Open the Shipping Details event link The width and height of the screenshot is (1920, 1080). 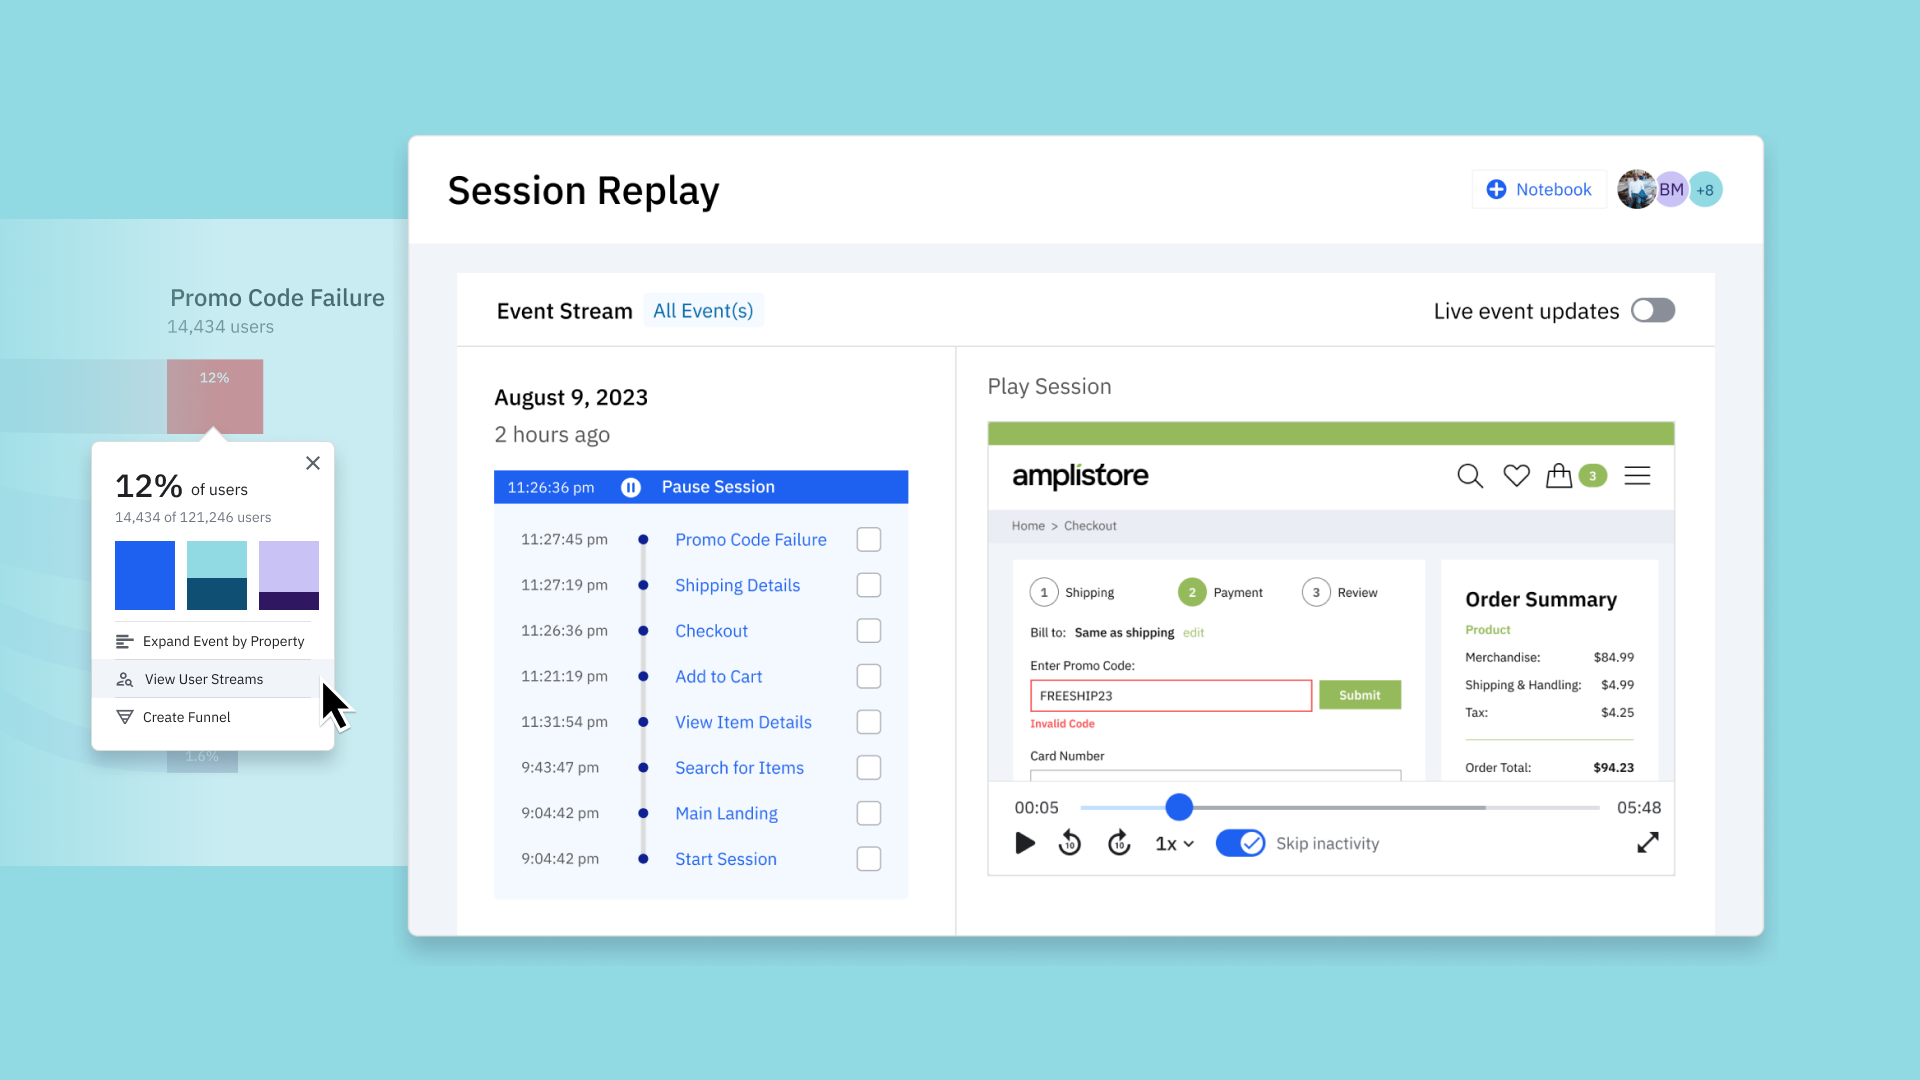737,585
